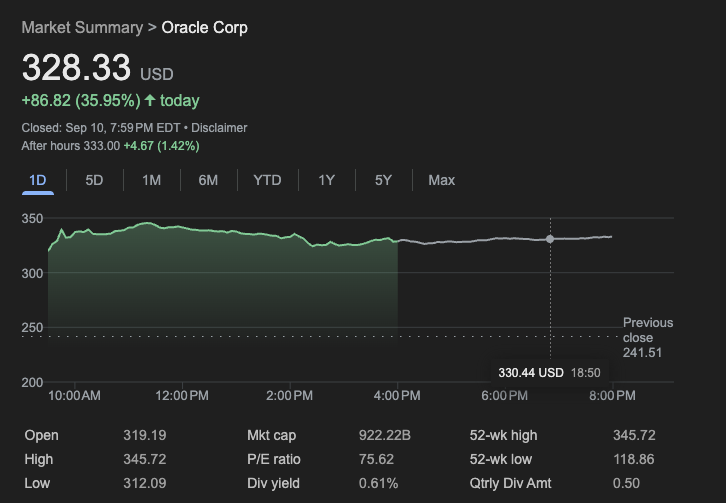Screen dimensions: 726x503
Task: View the 1Y chart range
Action: point(326,180)
